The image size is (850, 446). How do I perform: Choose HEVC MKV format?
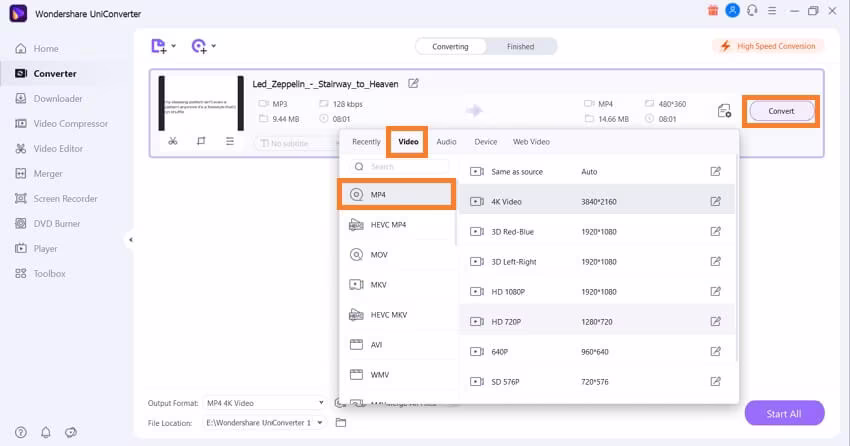pos(397,315)
